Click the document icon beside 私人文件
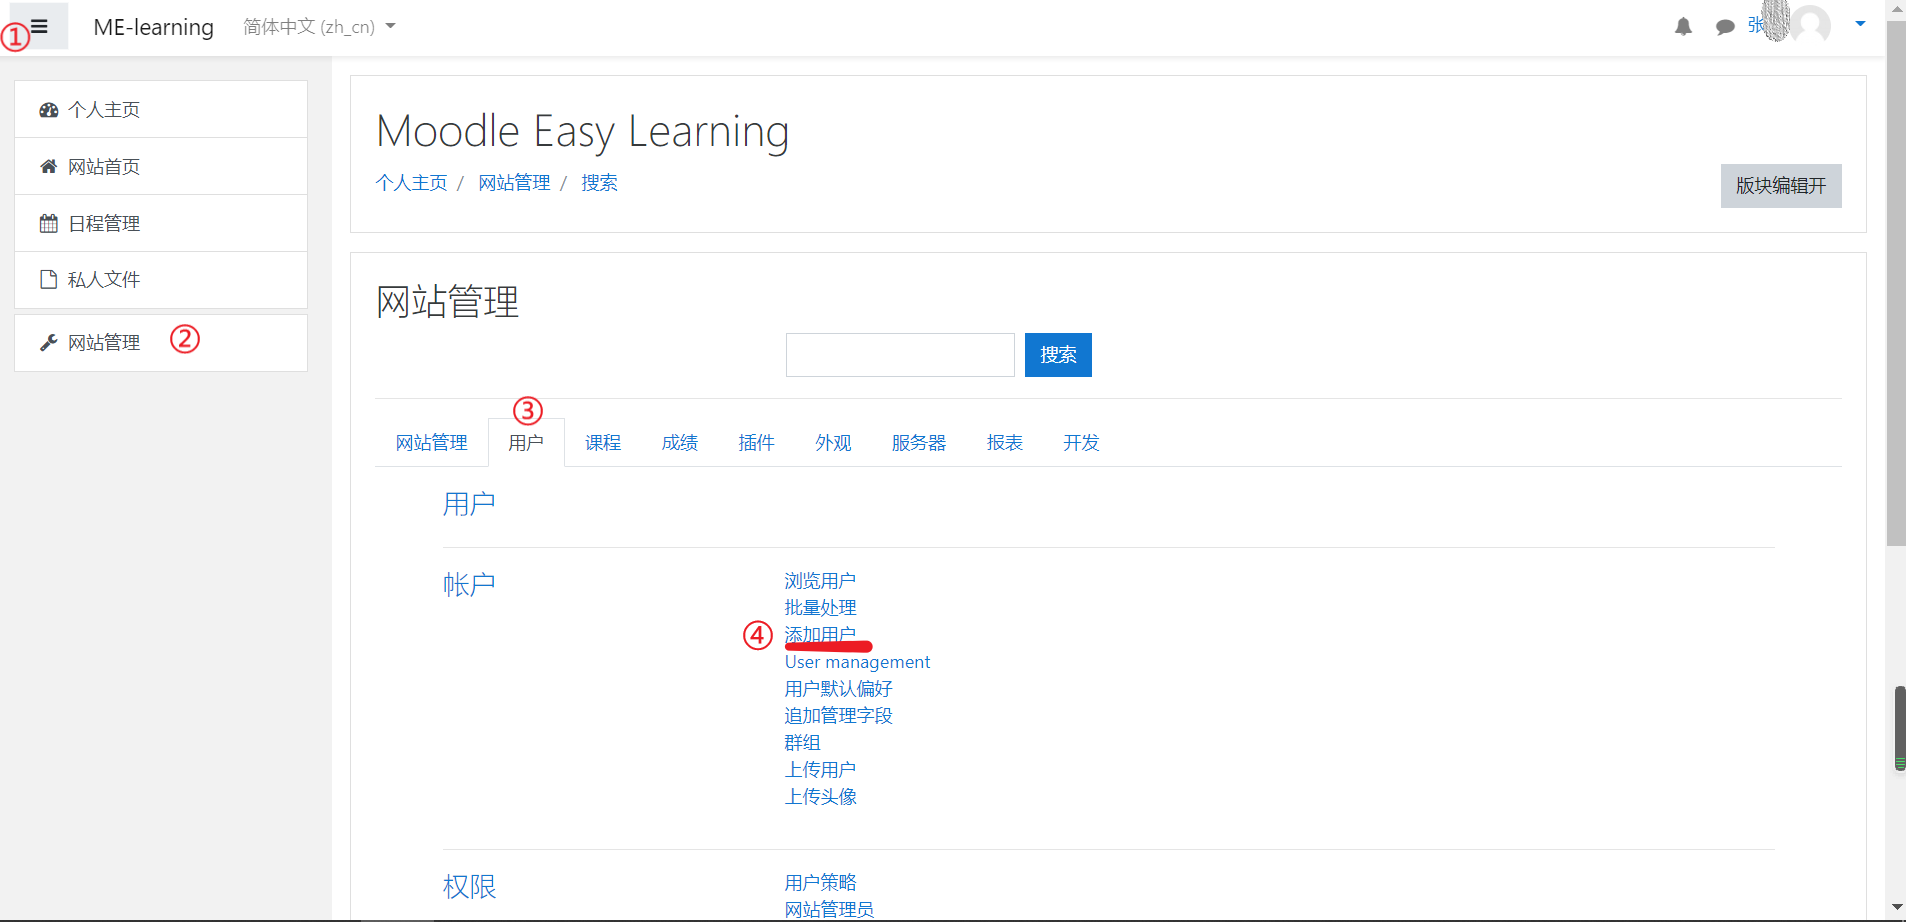The image size is (1906, 922). [48, 279]
